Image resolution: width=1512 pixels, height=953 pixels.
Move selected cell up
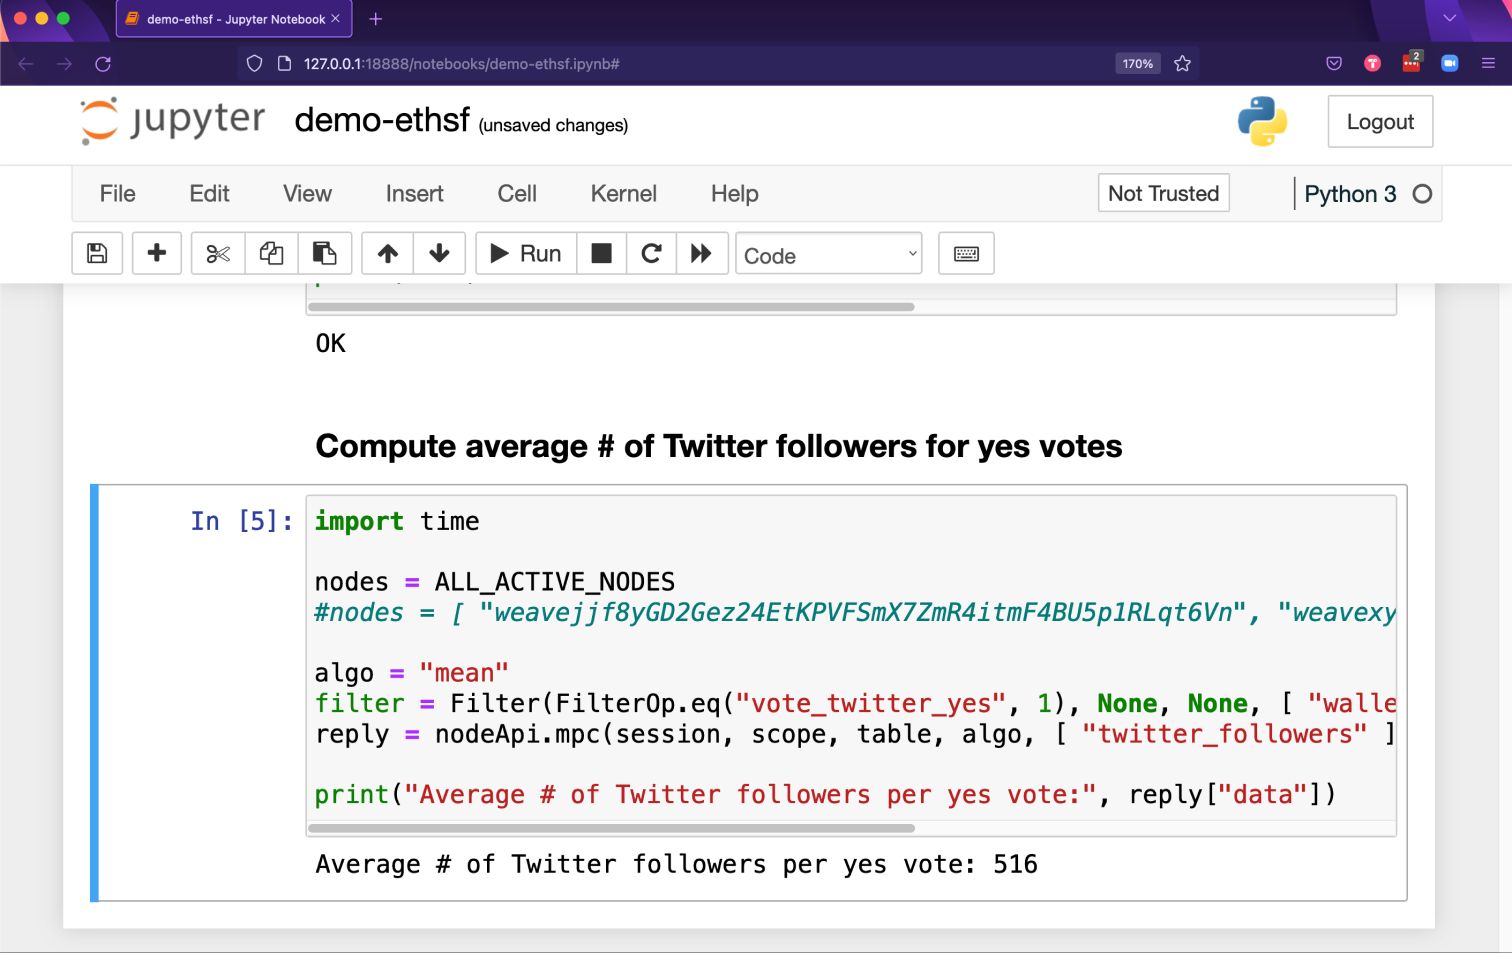coord(388,253)
